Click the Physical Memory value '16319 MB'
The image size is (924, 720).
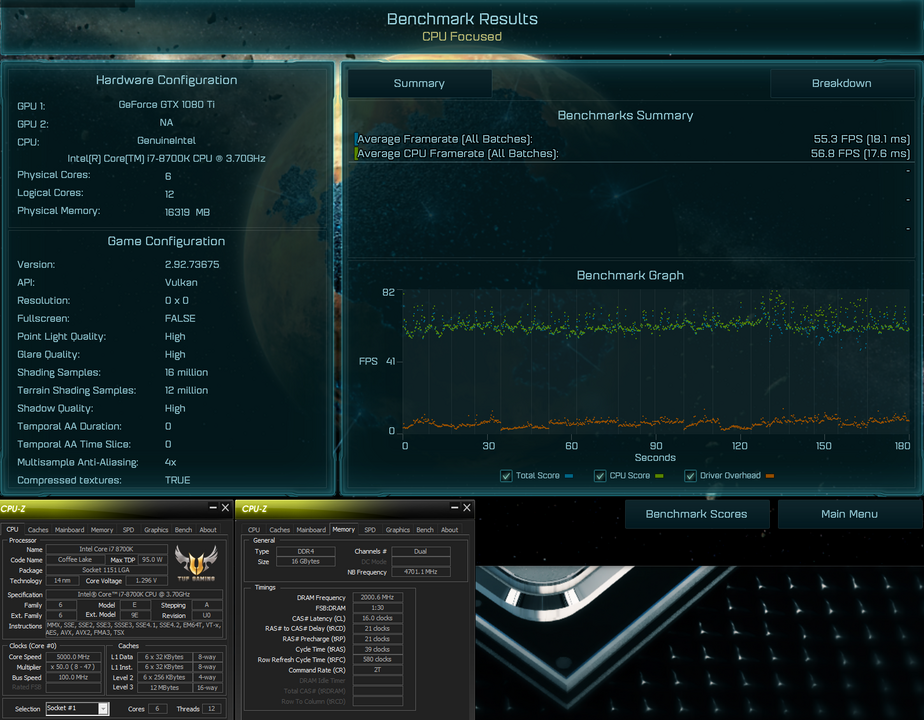187,212
